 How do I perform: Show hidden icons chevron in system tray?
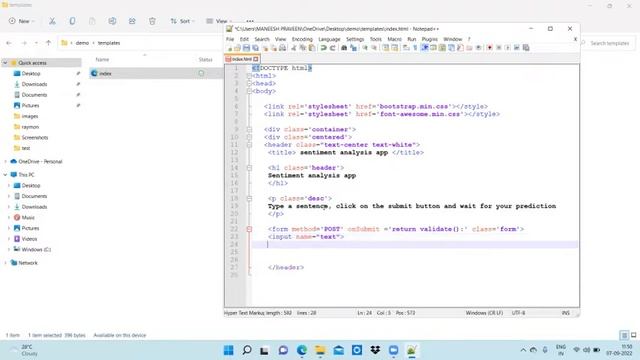pos(523,350)
